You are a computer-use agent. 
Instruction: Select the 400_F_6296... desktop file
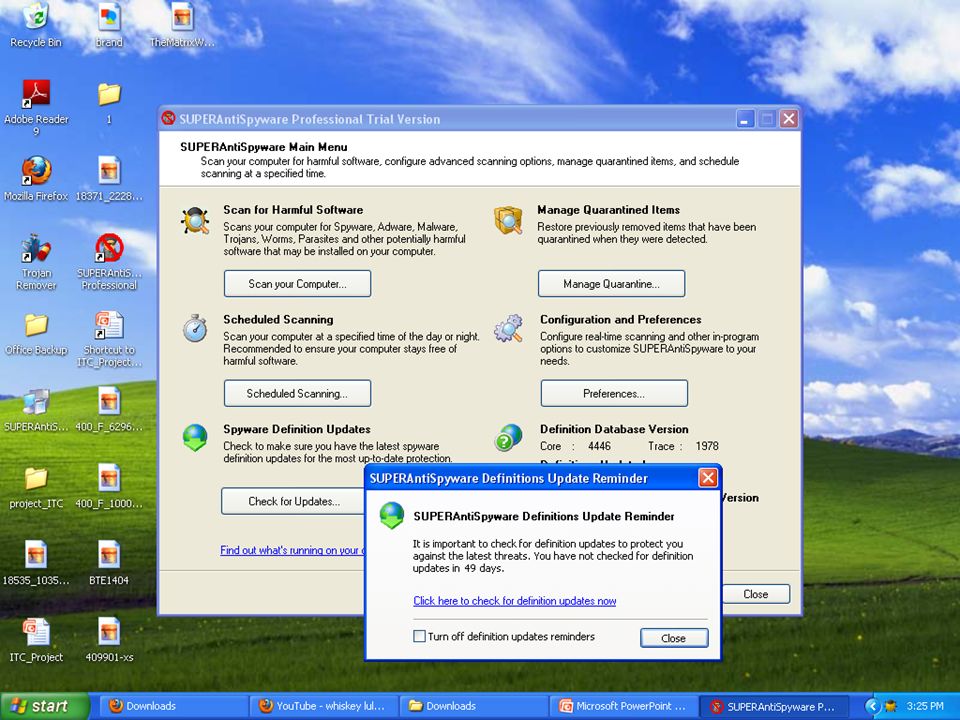pos(109,402)
